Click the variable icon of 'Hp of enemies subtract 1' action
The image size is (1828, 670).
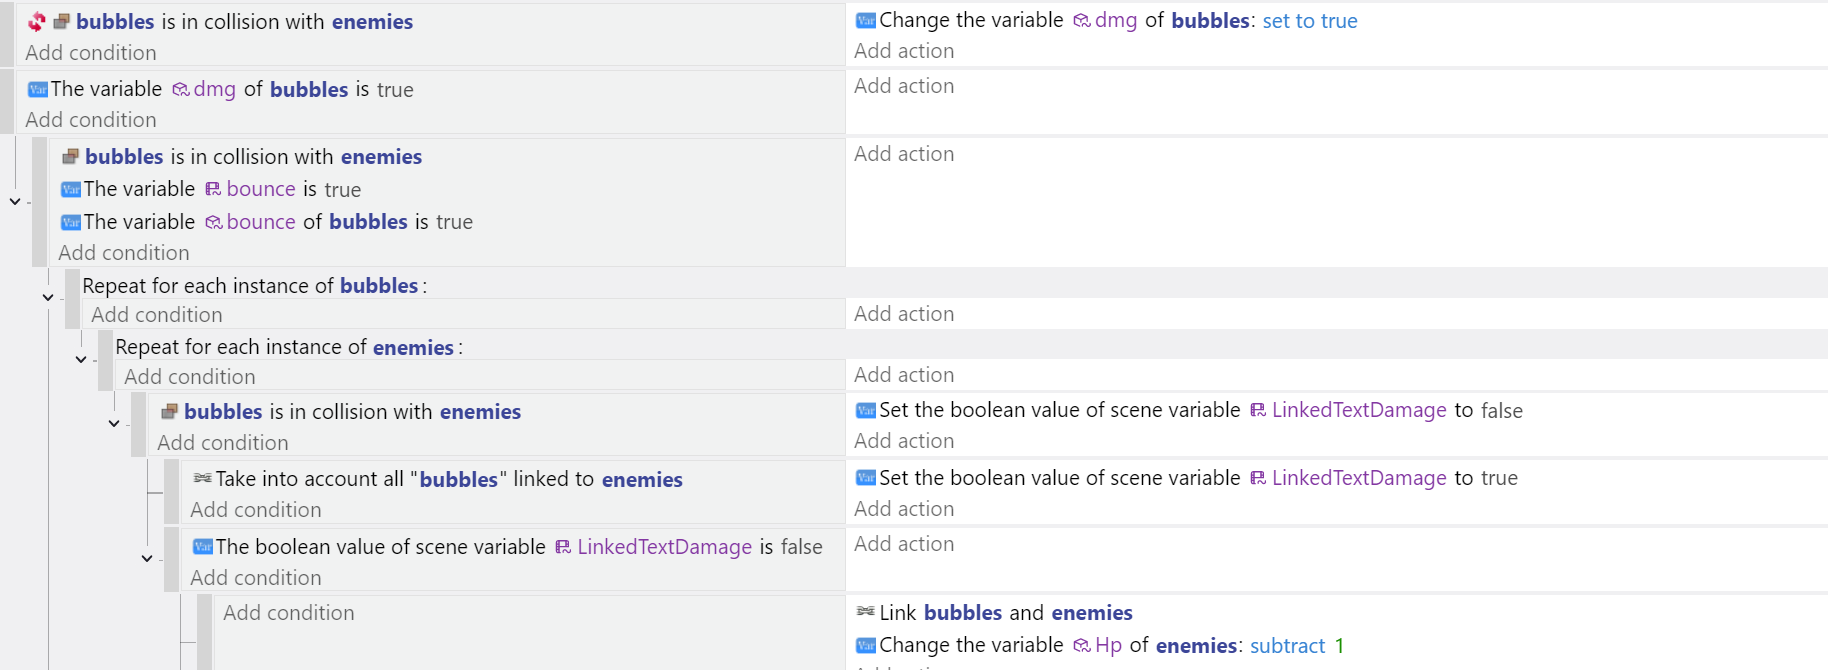point(866,645)
